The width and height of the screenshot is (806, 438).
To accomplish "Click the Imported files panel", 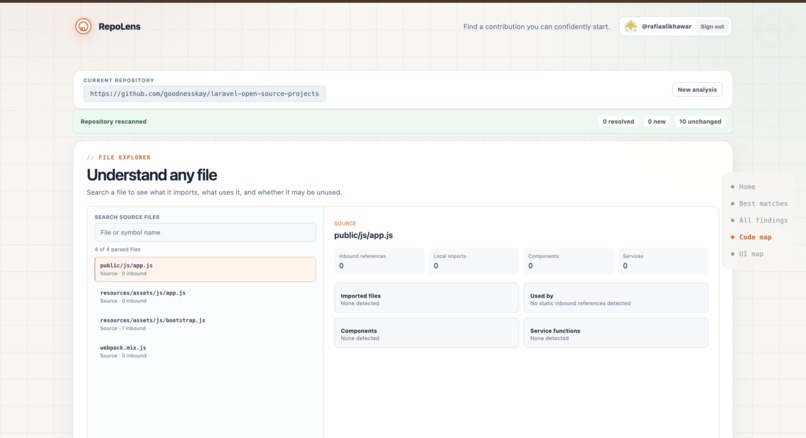I will (426, 298).
